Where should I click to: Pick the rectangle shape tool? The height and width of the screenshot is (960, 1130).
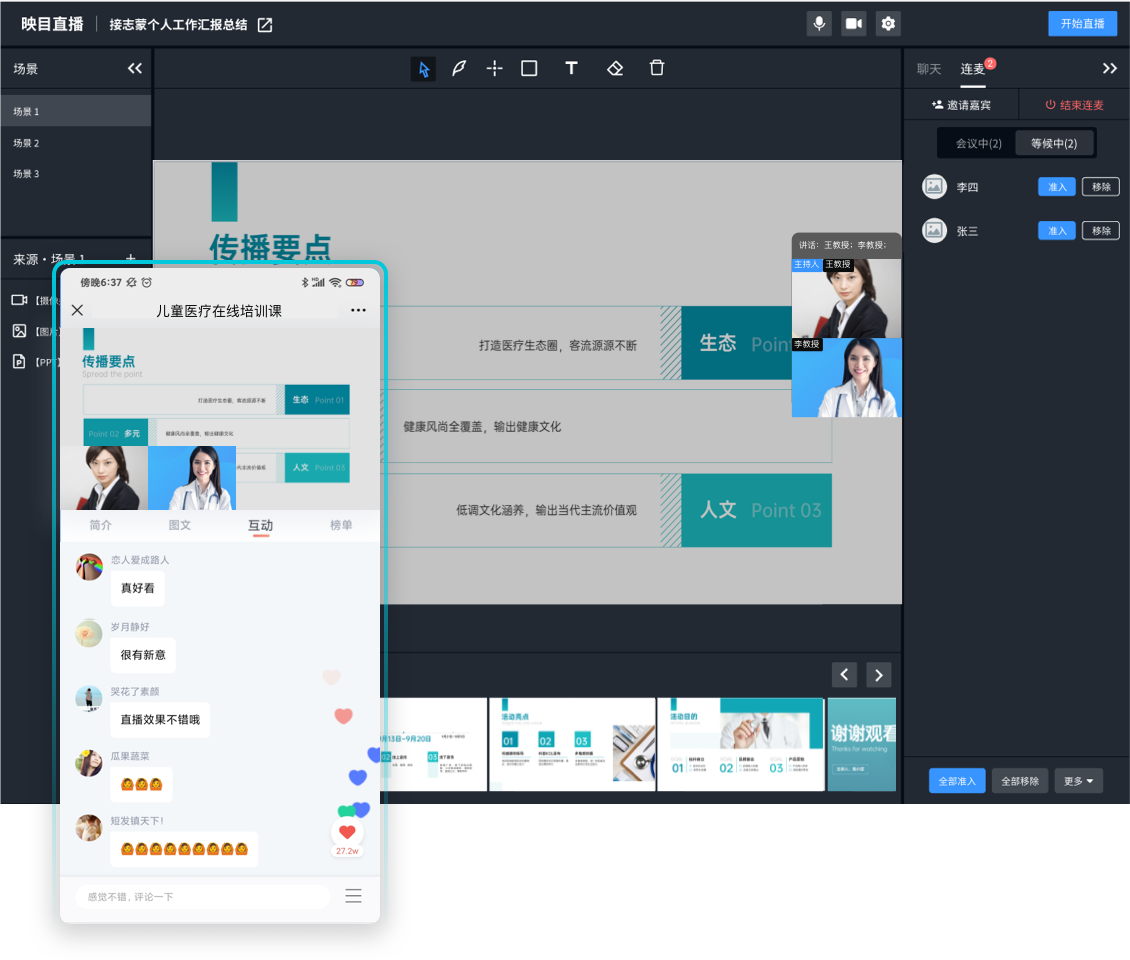click(529, 69)
